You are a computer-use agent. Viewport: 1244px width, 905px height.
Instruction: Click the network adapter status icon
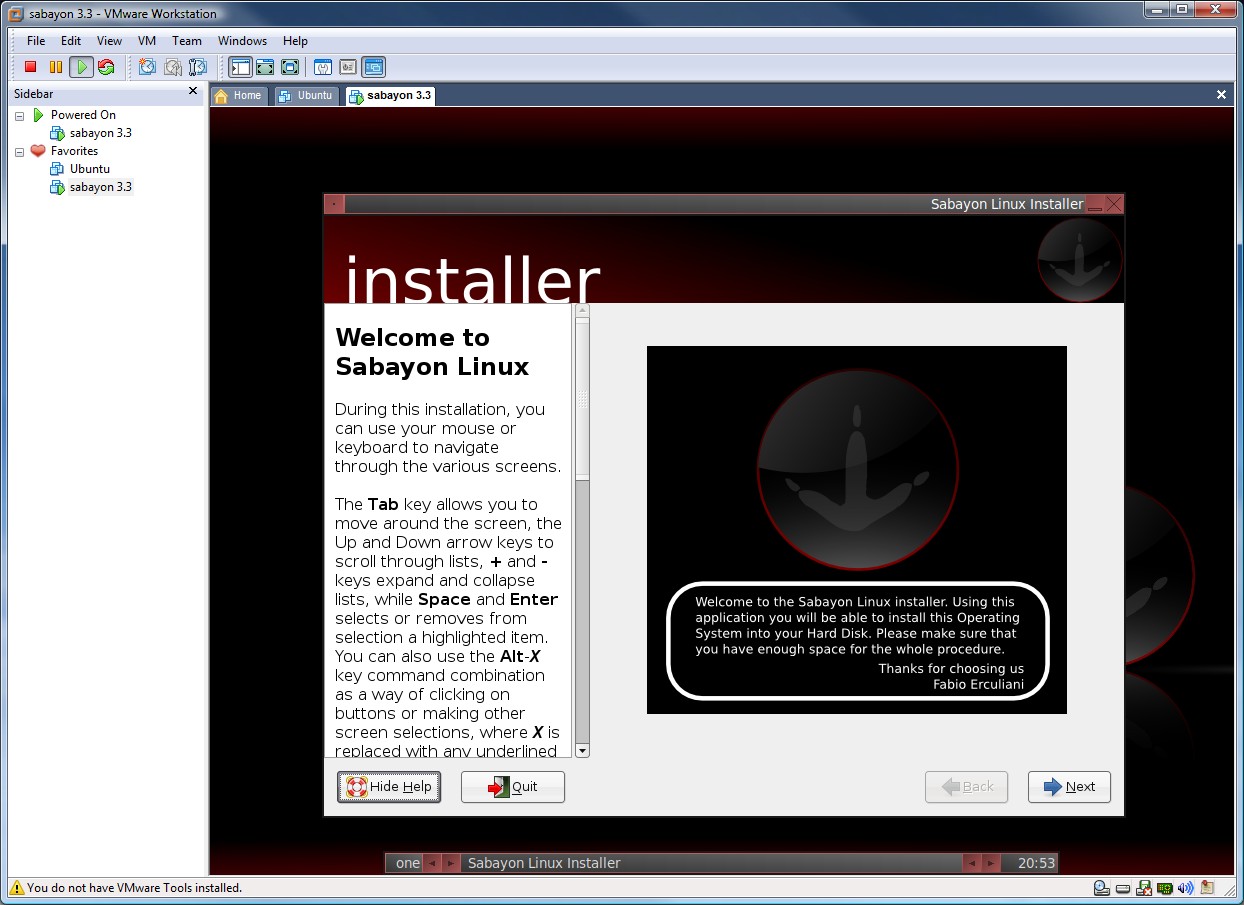pos(1165,888)
